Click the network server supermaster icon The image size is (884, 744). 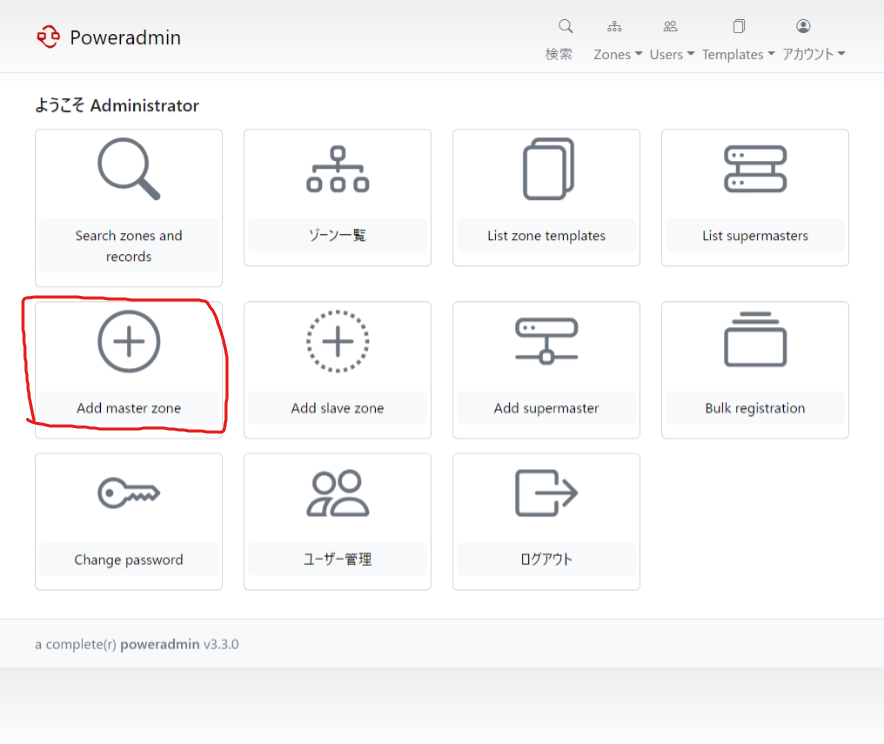pos(546,341)
